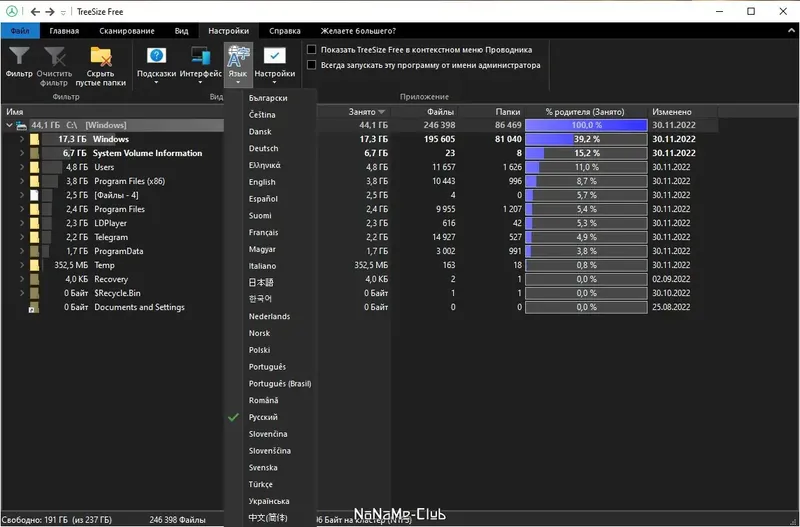Viewport: 800px width, 527px height.
Task: Click the Users folder icon
Action: point(34,167)
